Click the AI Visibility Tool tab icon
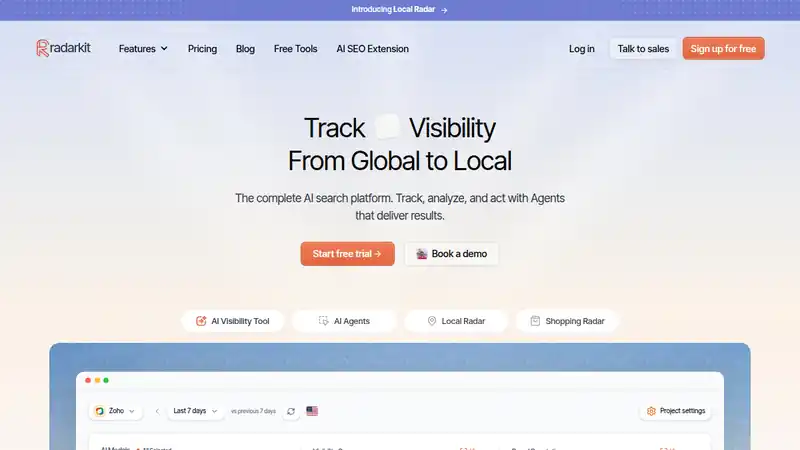800x450 pixels. pos(201,321)
